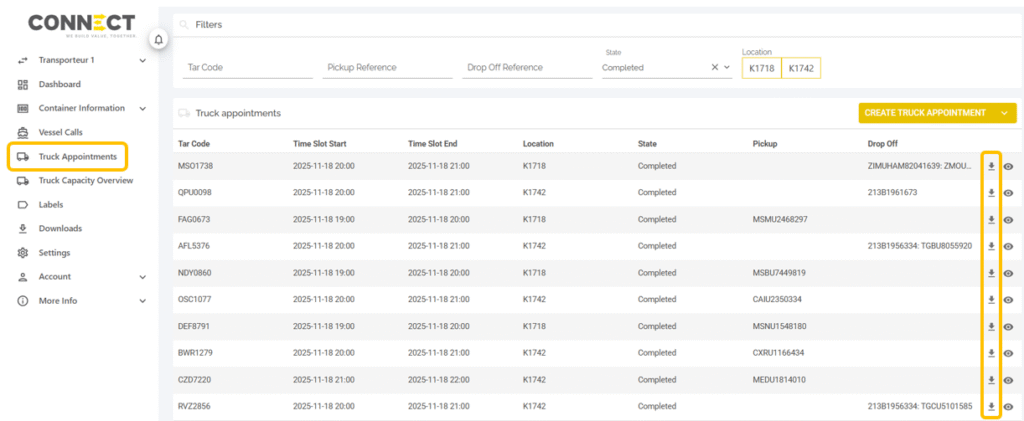View details of QPU0098 with eye icon

pyautogui.click(x=1008, y=192)
